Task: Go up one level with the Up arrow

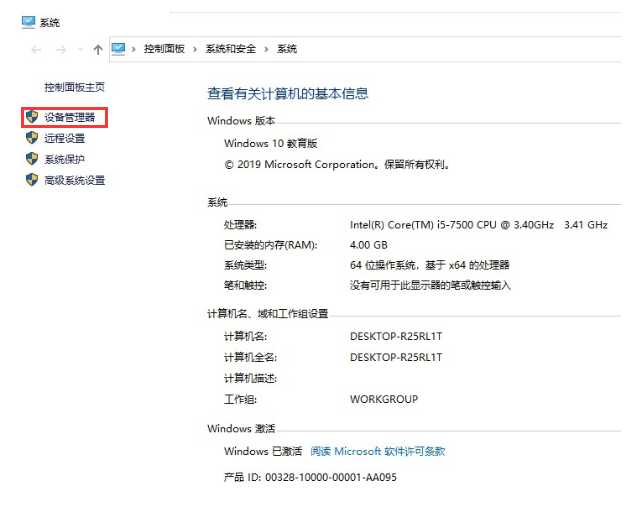Action: tap(97, 49)
